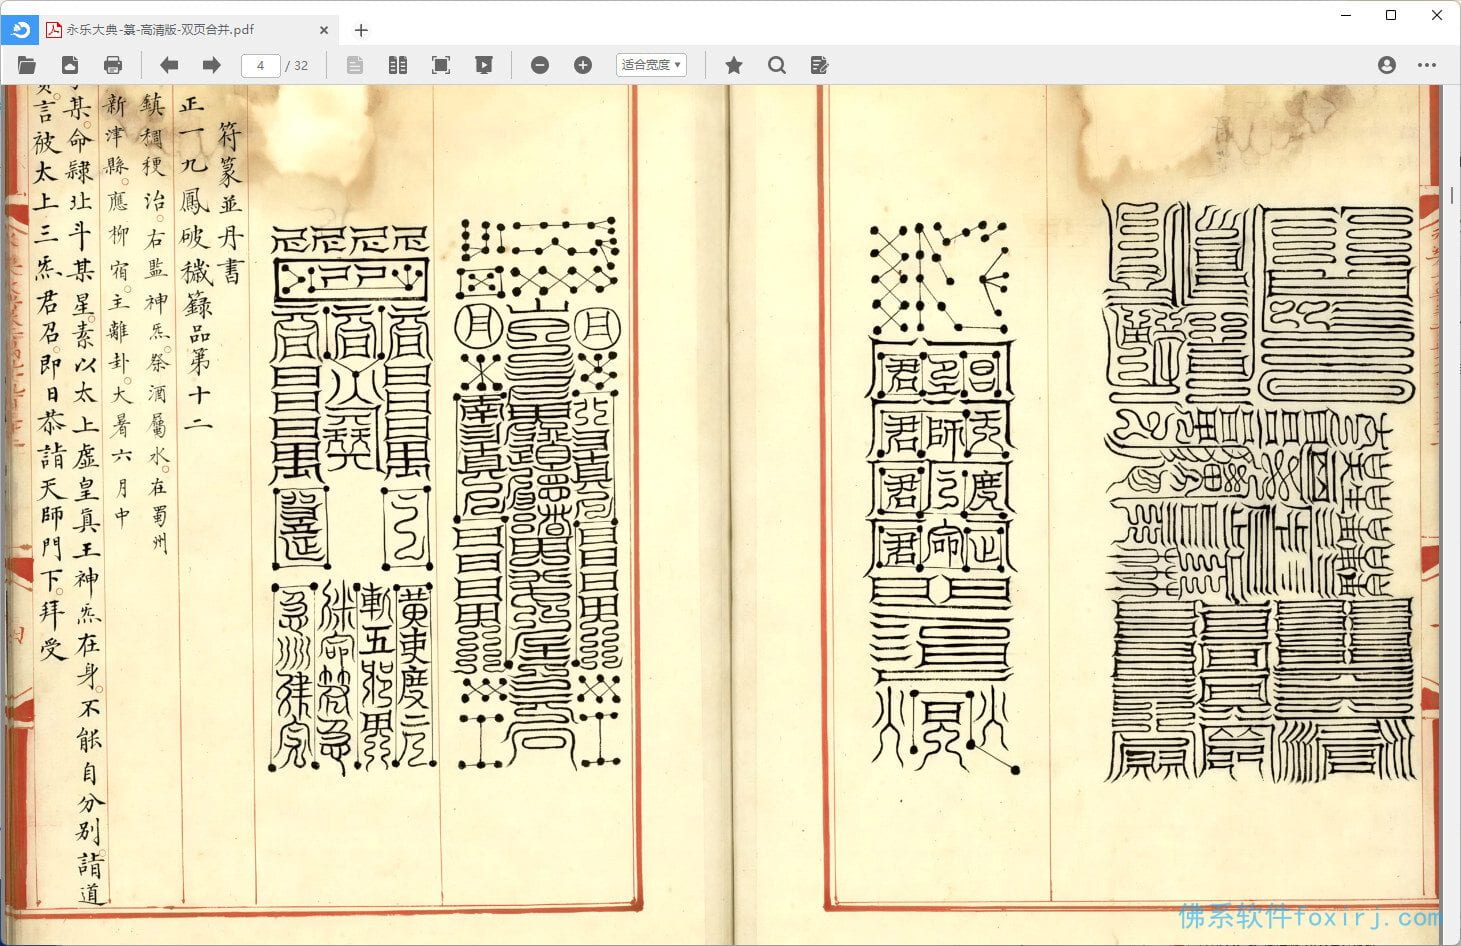Select single page view mode
This screenshot has height=946, width=1461.
pos(355,65)
